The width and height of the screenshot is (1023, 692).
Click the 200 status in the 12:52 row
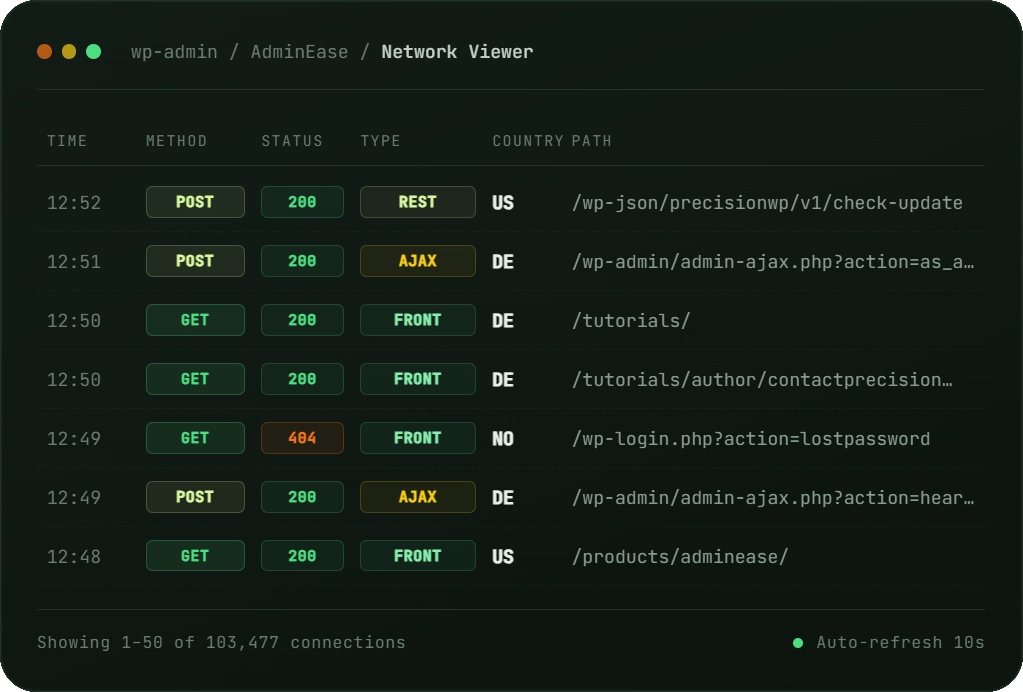[x=302, y=202]
